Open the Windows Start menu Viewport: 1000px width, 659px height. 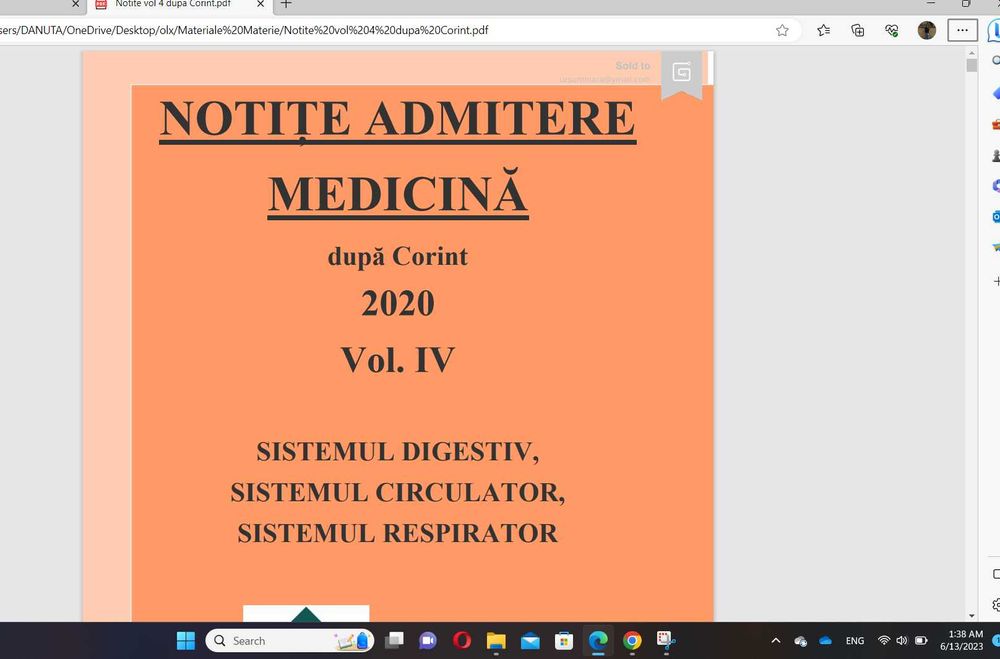(186, 640)
